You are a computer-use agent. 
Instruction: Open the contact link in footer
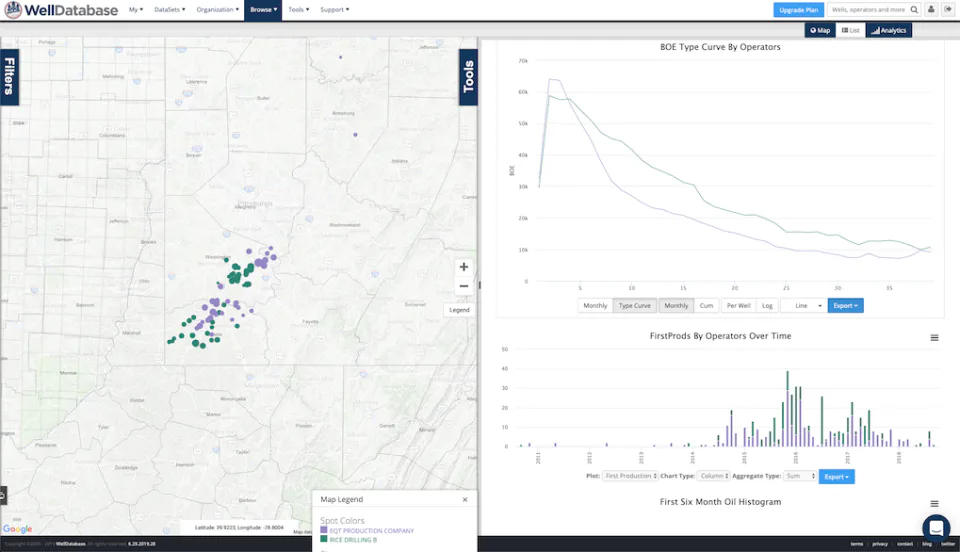pyautogui.click(x=905, y=544)
